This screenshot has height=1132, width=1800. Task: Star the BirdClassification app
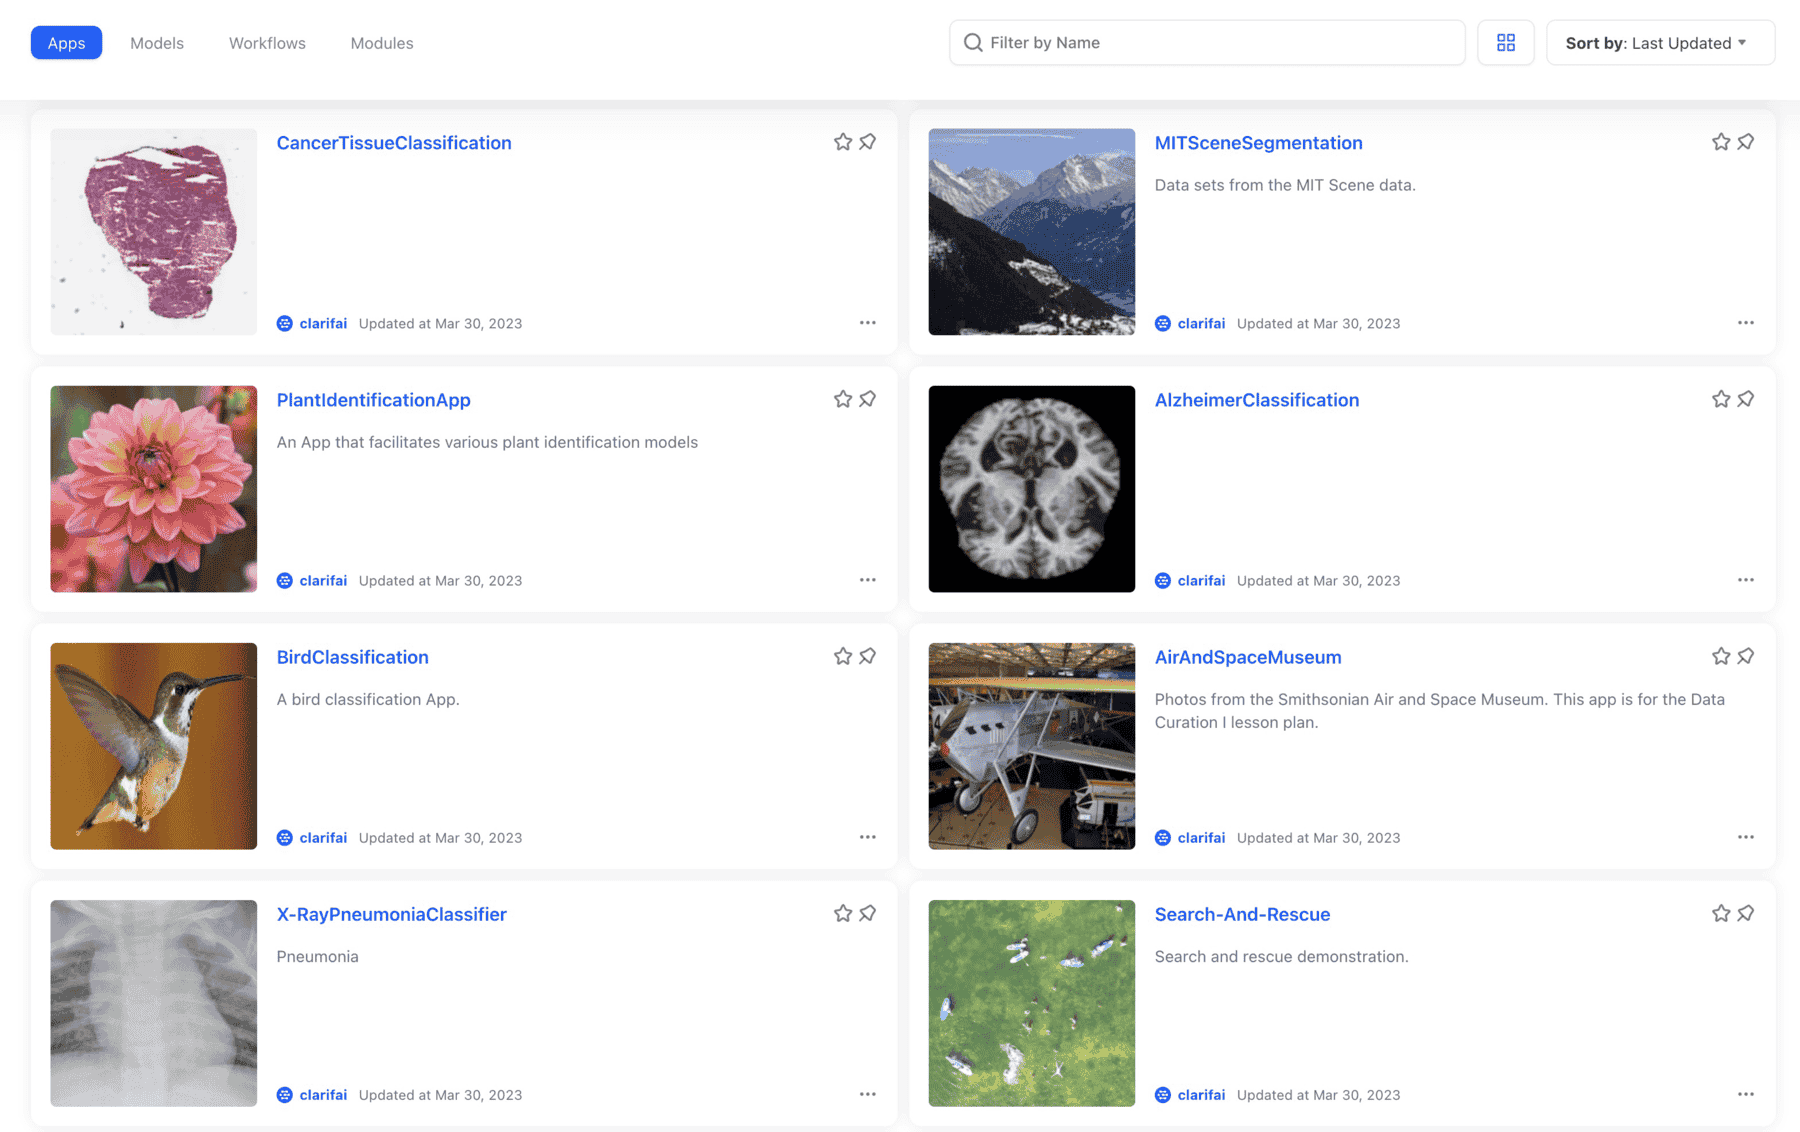coord(843,656)
